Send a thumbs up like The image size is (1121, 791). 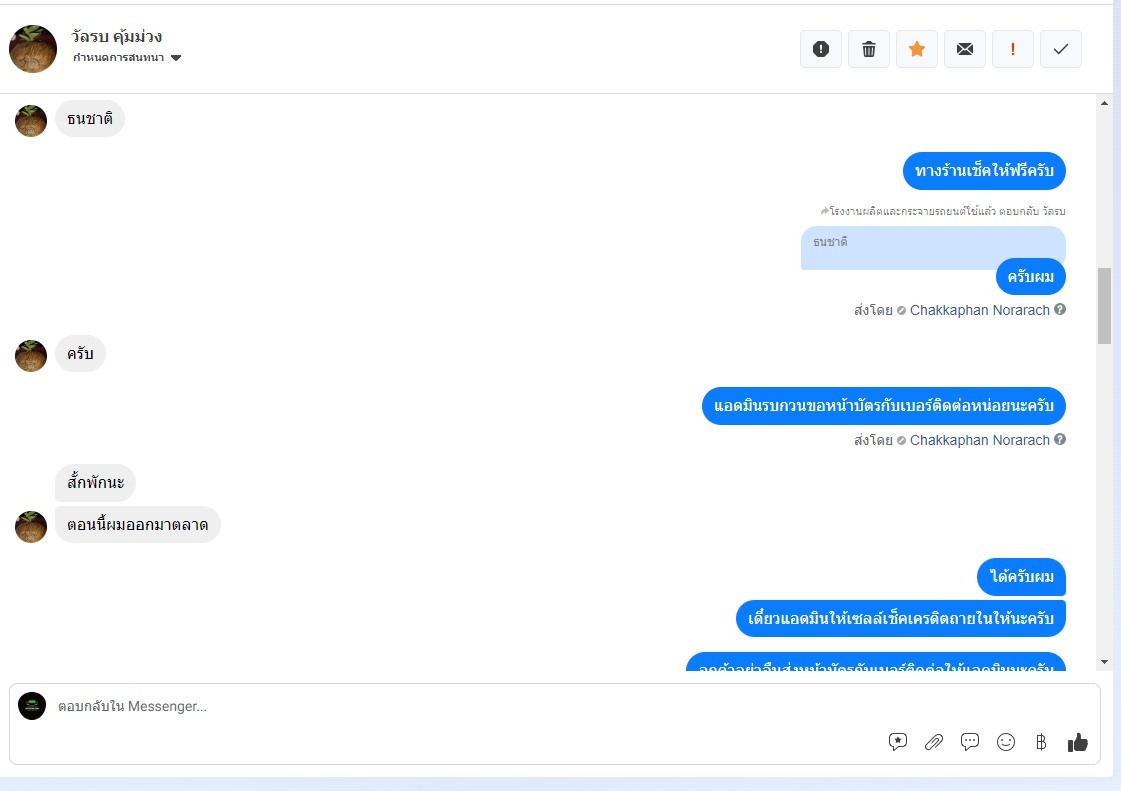point(1077,742)
